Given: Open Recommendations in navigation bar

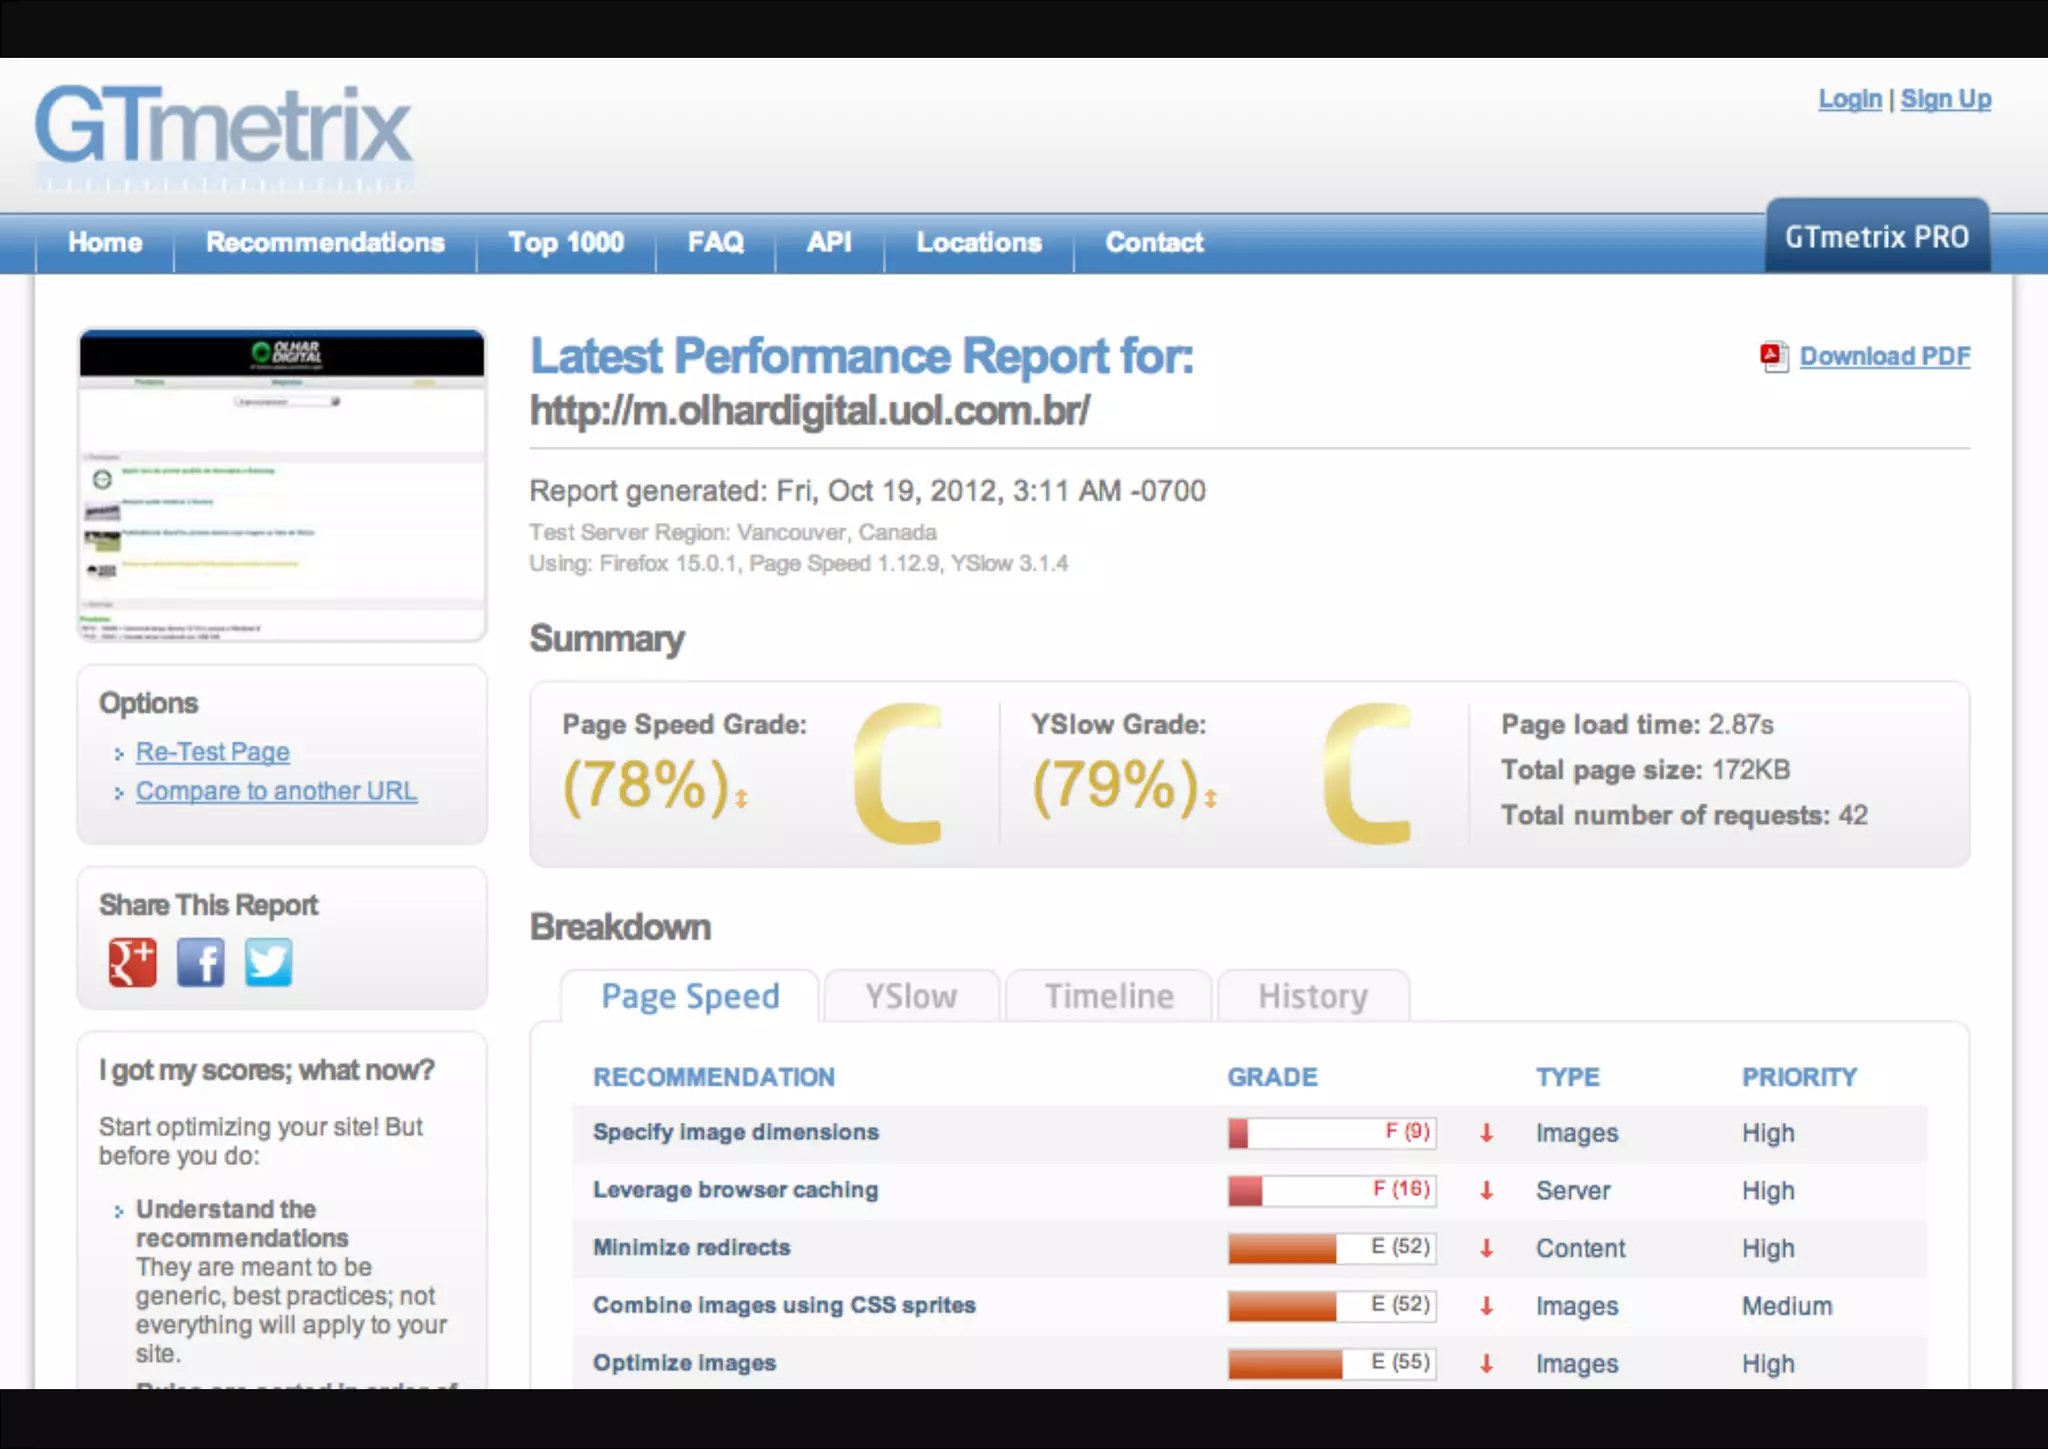Looking at the screenshot, I should coord(325,243).
